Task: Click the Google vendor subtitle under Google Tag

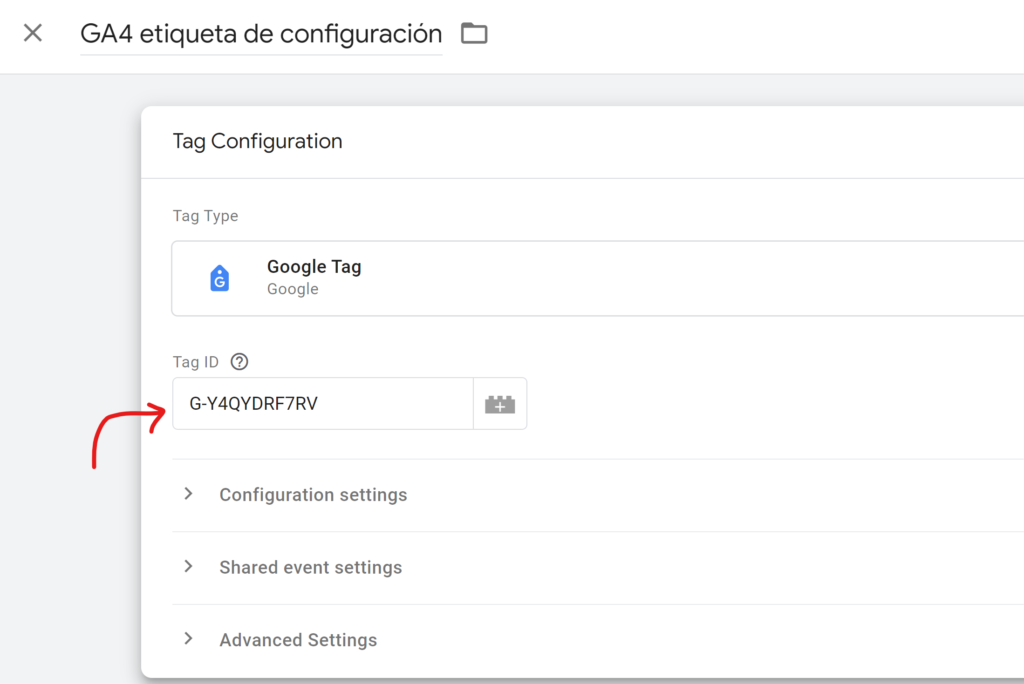Action: (293, 289)
